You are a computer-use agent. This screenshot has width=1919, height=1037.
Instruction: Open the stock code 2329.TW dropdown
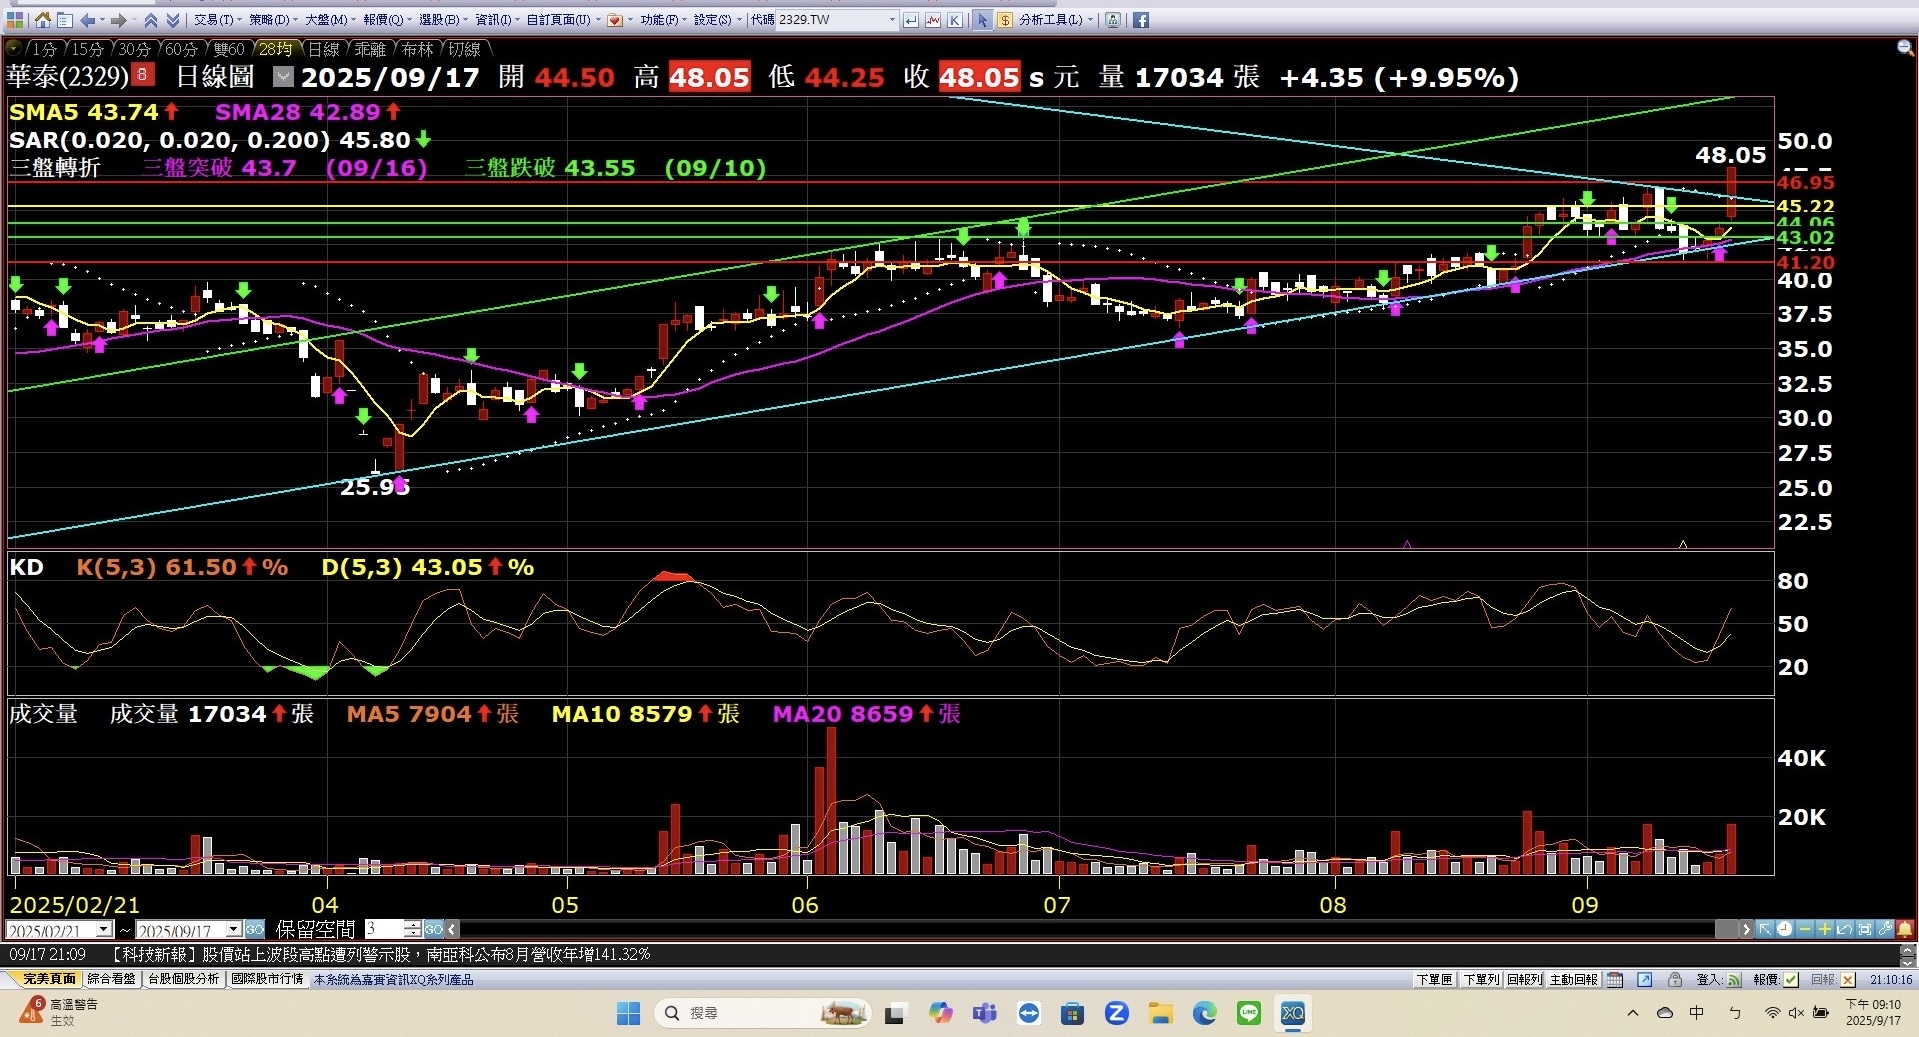(x=892, y=20)
